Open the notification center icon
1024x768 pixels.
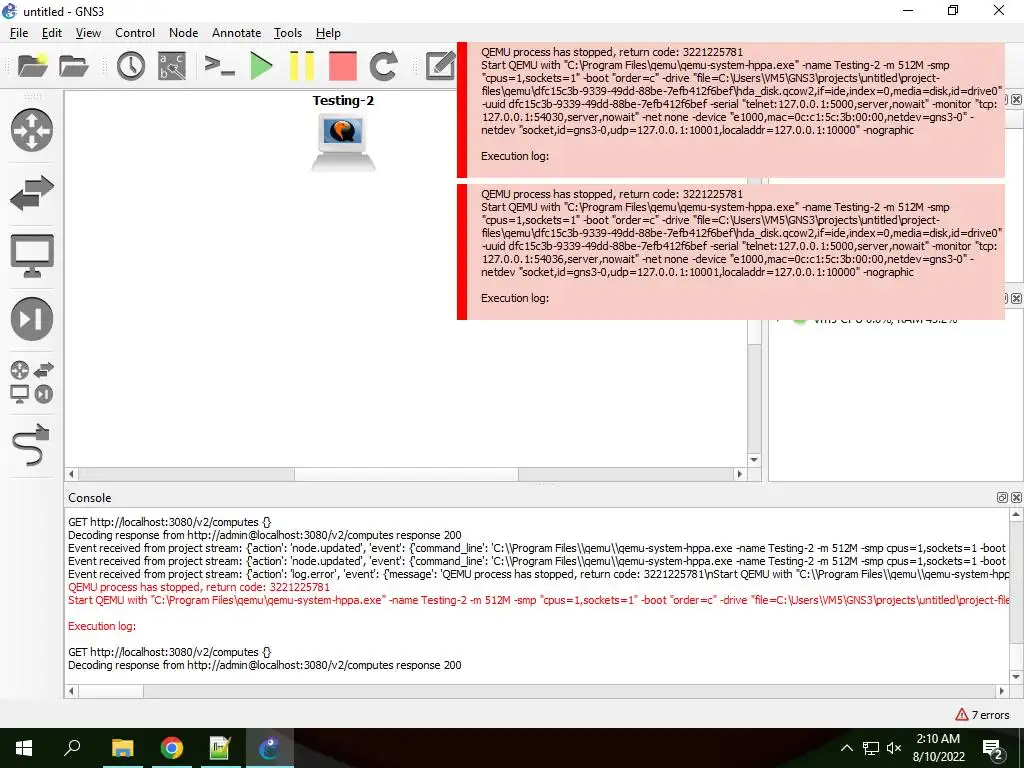[x=993, y=748]
